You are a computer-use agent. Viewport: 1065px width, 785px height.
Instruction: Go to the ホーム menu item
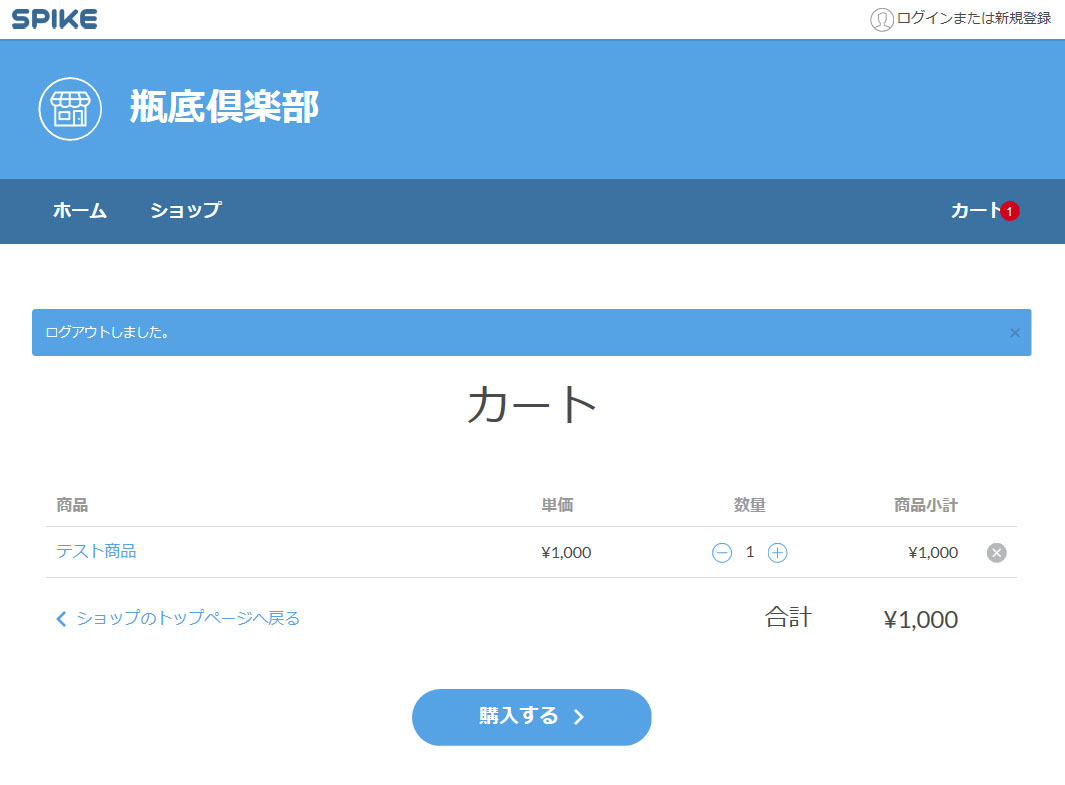coord(80,211)
